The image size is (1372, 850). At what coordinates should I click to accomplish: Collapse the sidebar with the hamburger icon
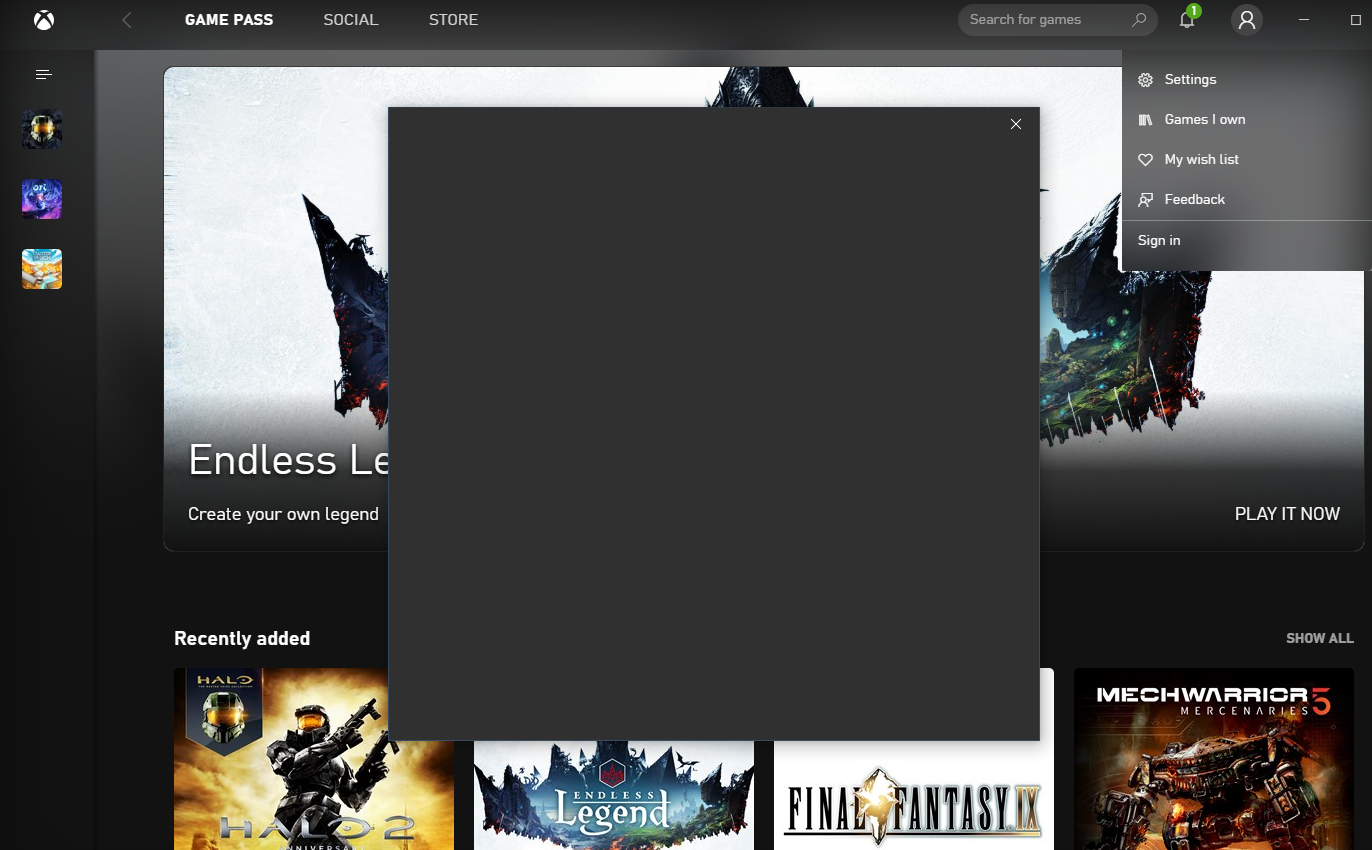(x=43, y=74)
